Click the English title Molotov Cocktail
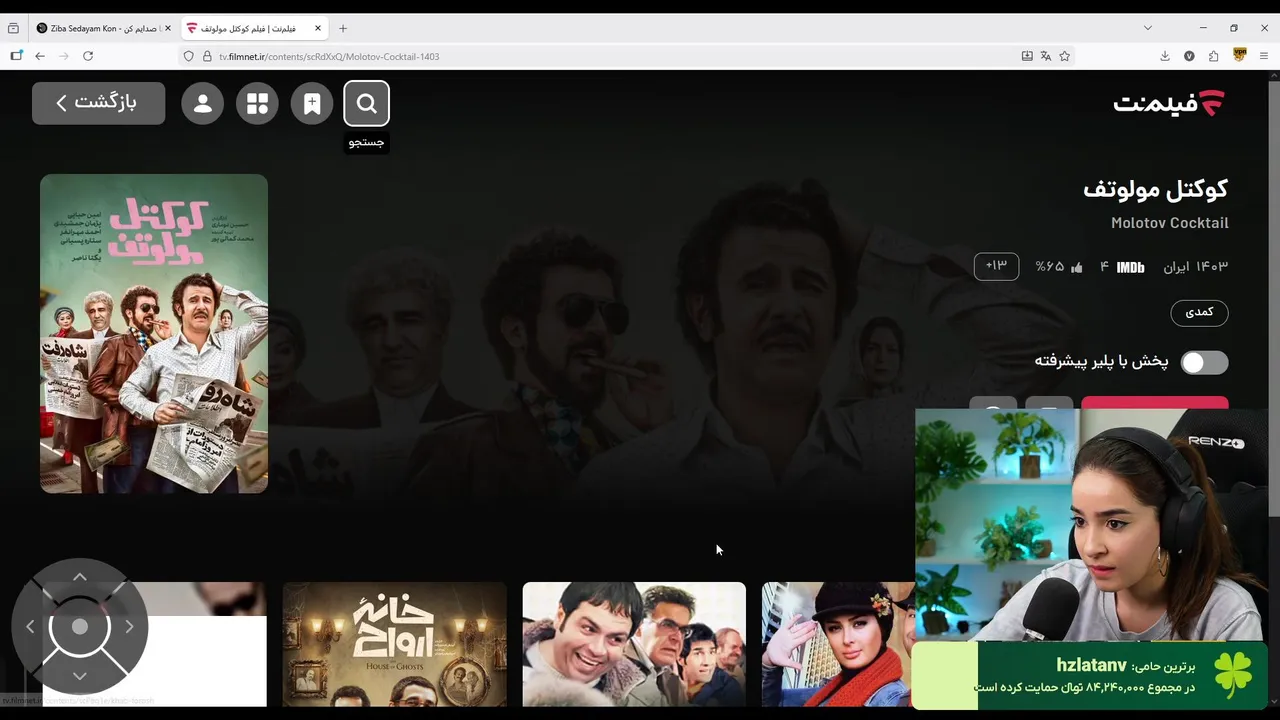 (x=1170, y=222)
